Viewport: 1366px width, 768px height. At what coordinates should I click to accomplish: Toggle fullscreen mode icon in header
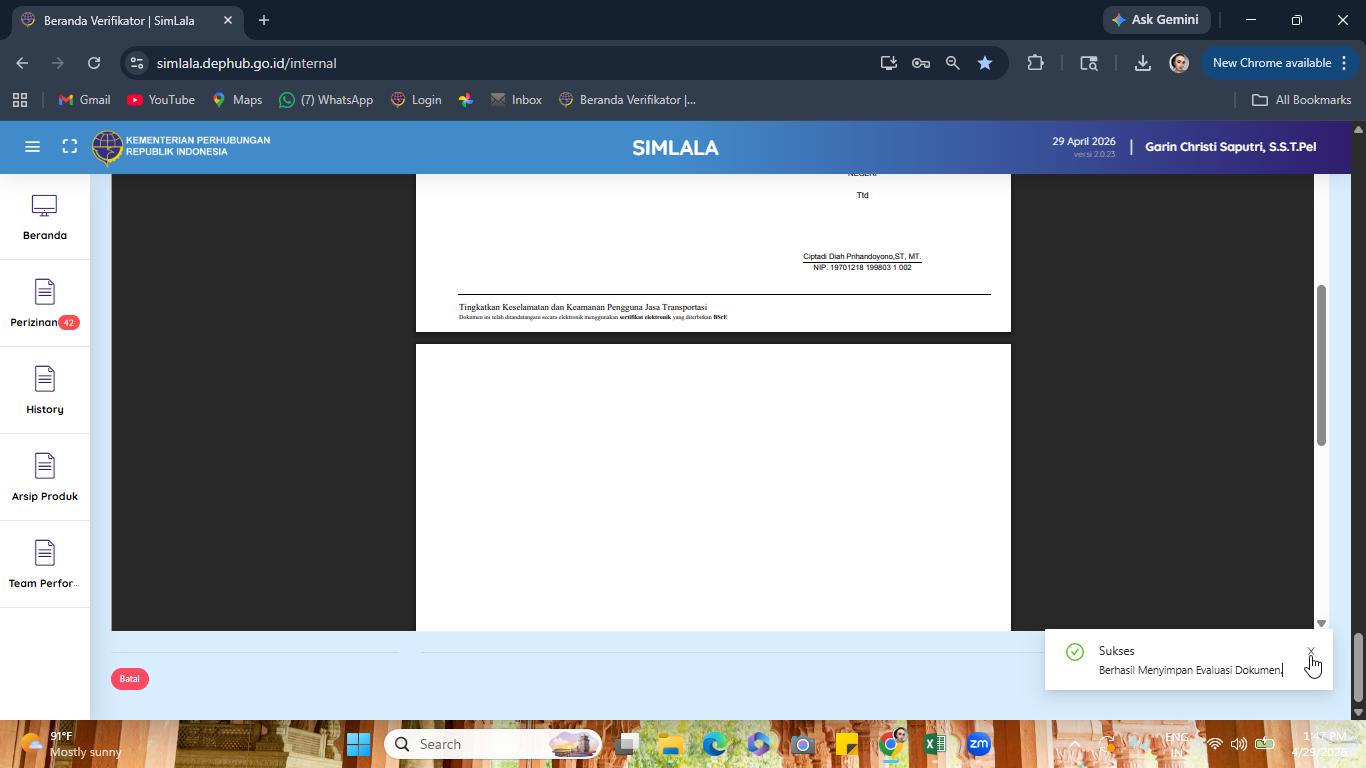(70, 147)
